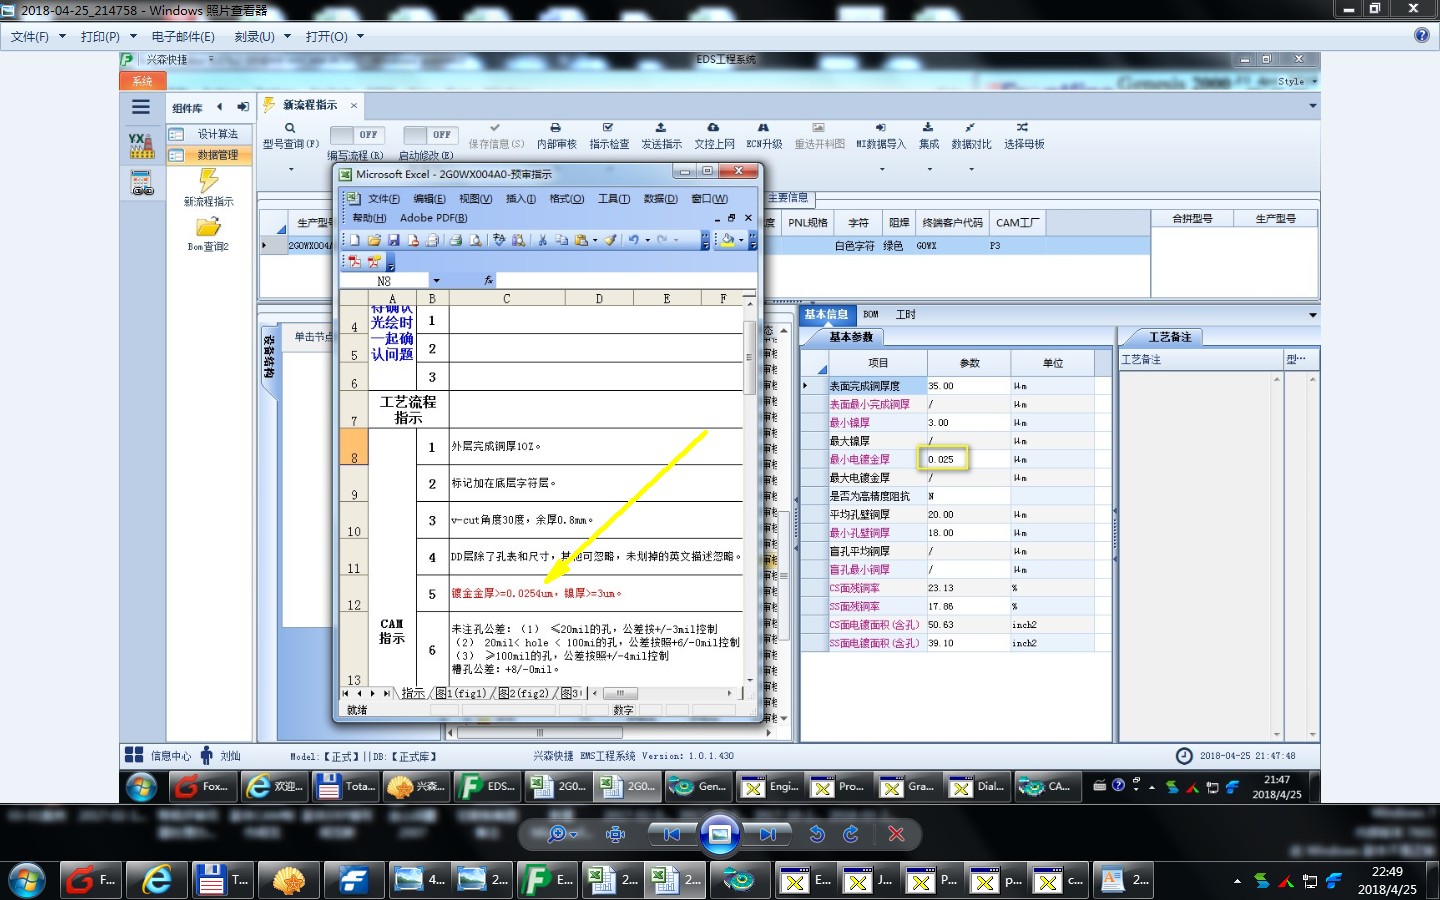The height and width of the screenshot is (900, 1440).
Task: Click the calculator icon in the EDS sidebar
Action: 141,183
